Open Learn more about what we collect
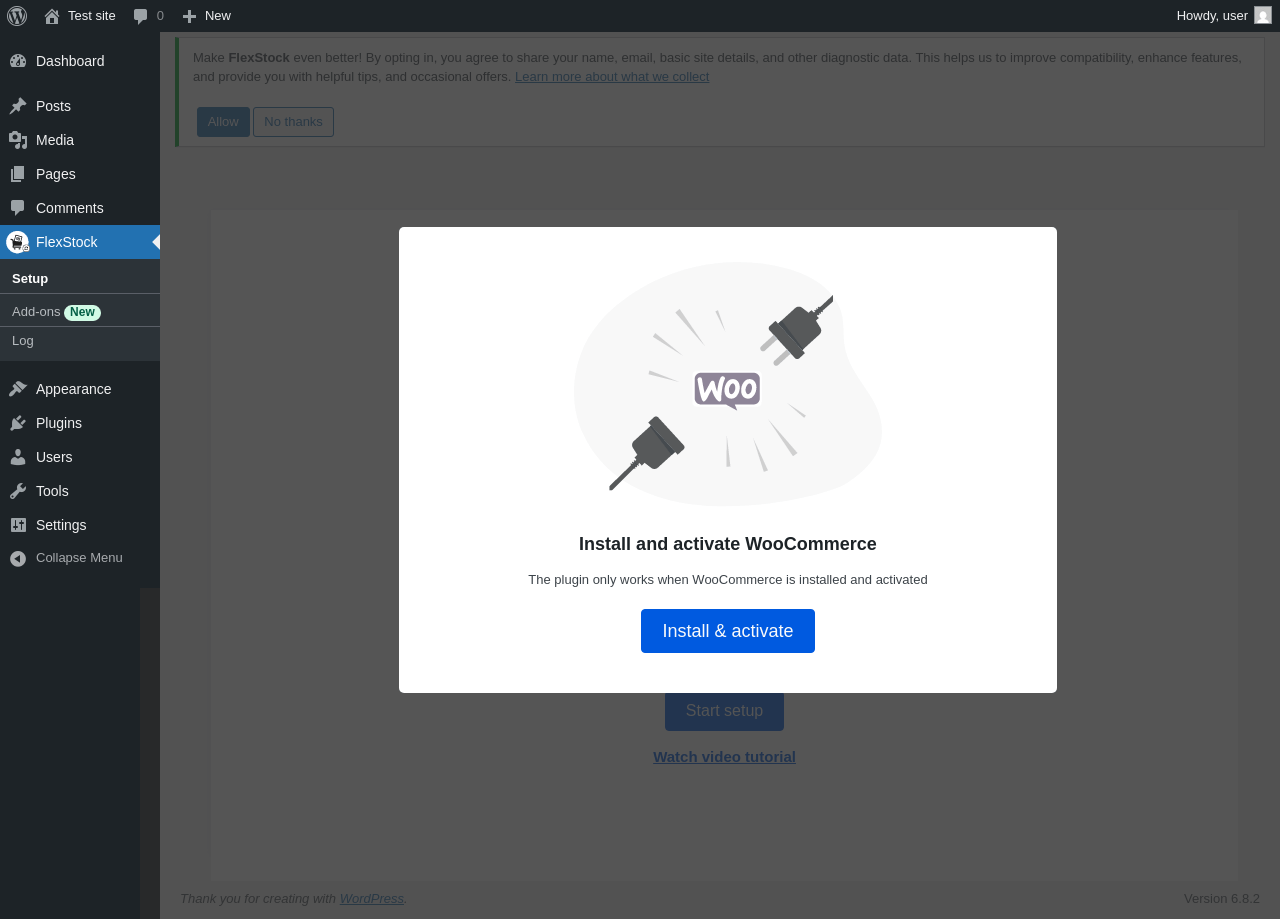 coord(612,77)
